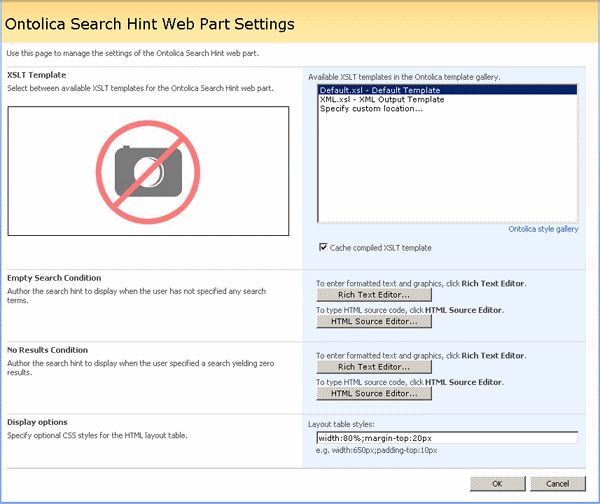Click the missing template preview image

point(148,171)
